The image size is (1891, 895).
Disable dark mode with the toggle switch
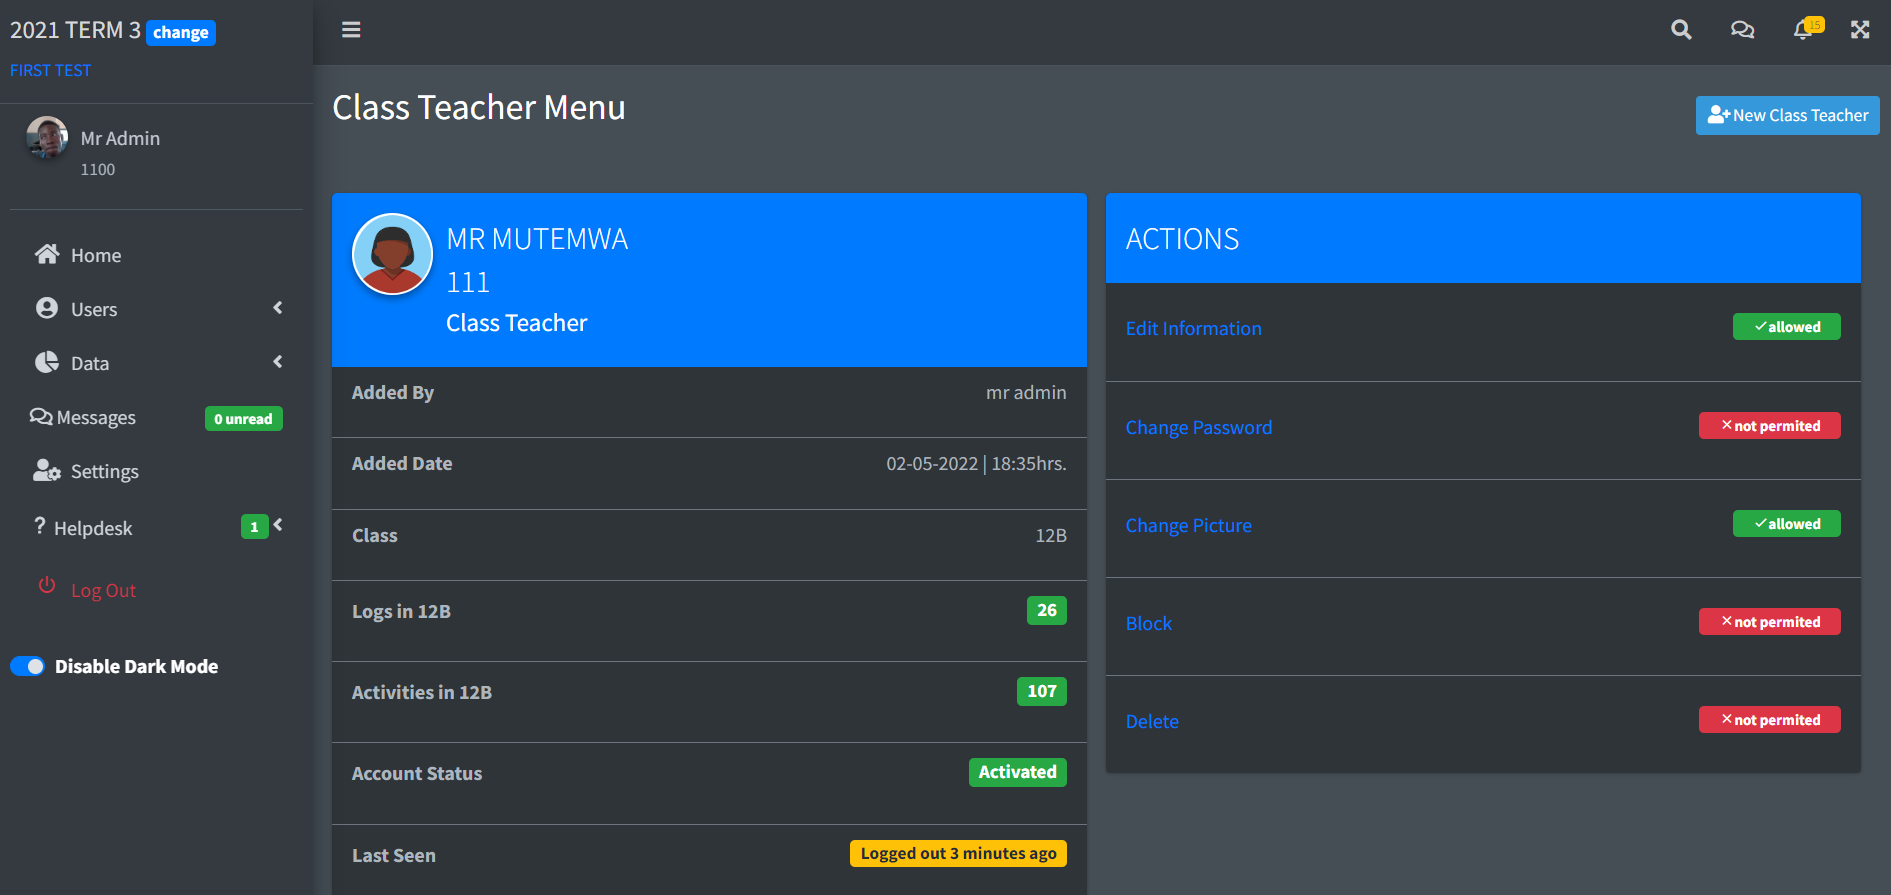28,666
